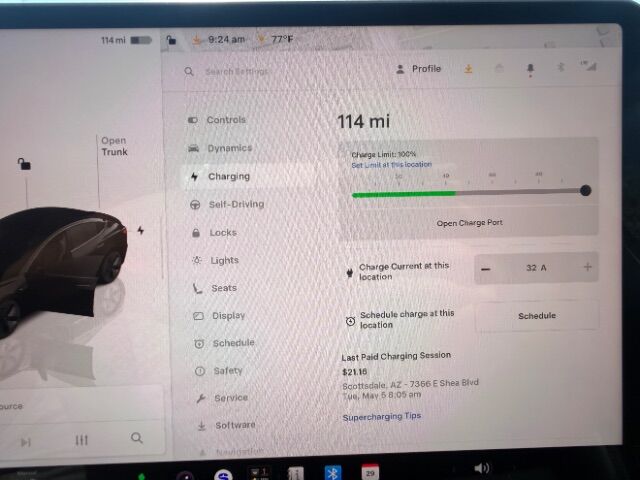
Task: Click the round S icon in the taskbar
Action: tap(223, 475)
